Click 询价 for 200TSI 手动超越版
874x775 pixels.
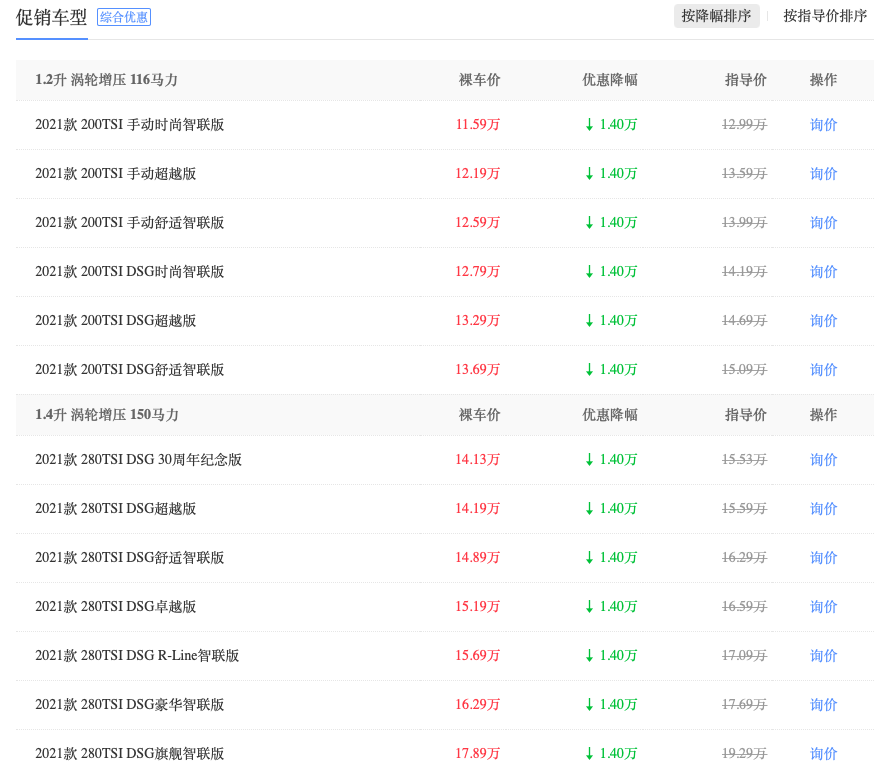click(x=823, y=174)
